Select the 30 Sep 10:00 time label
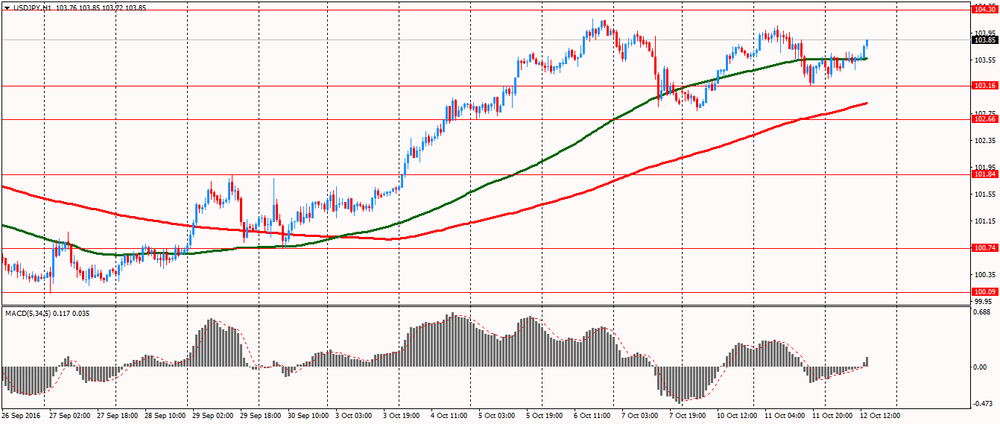This screenshot has height=424, width=1000. (309, 414)
